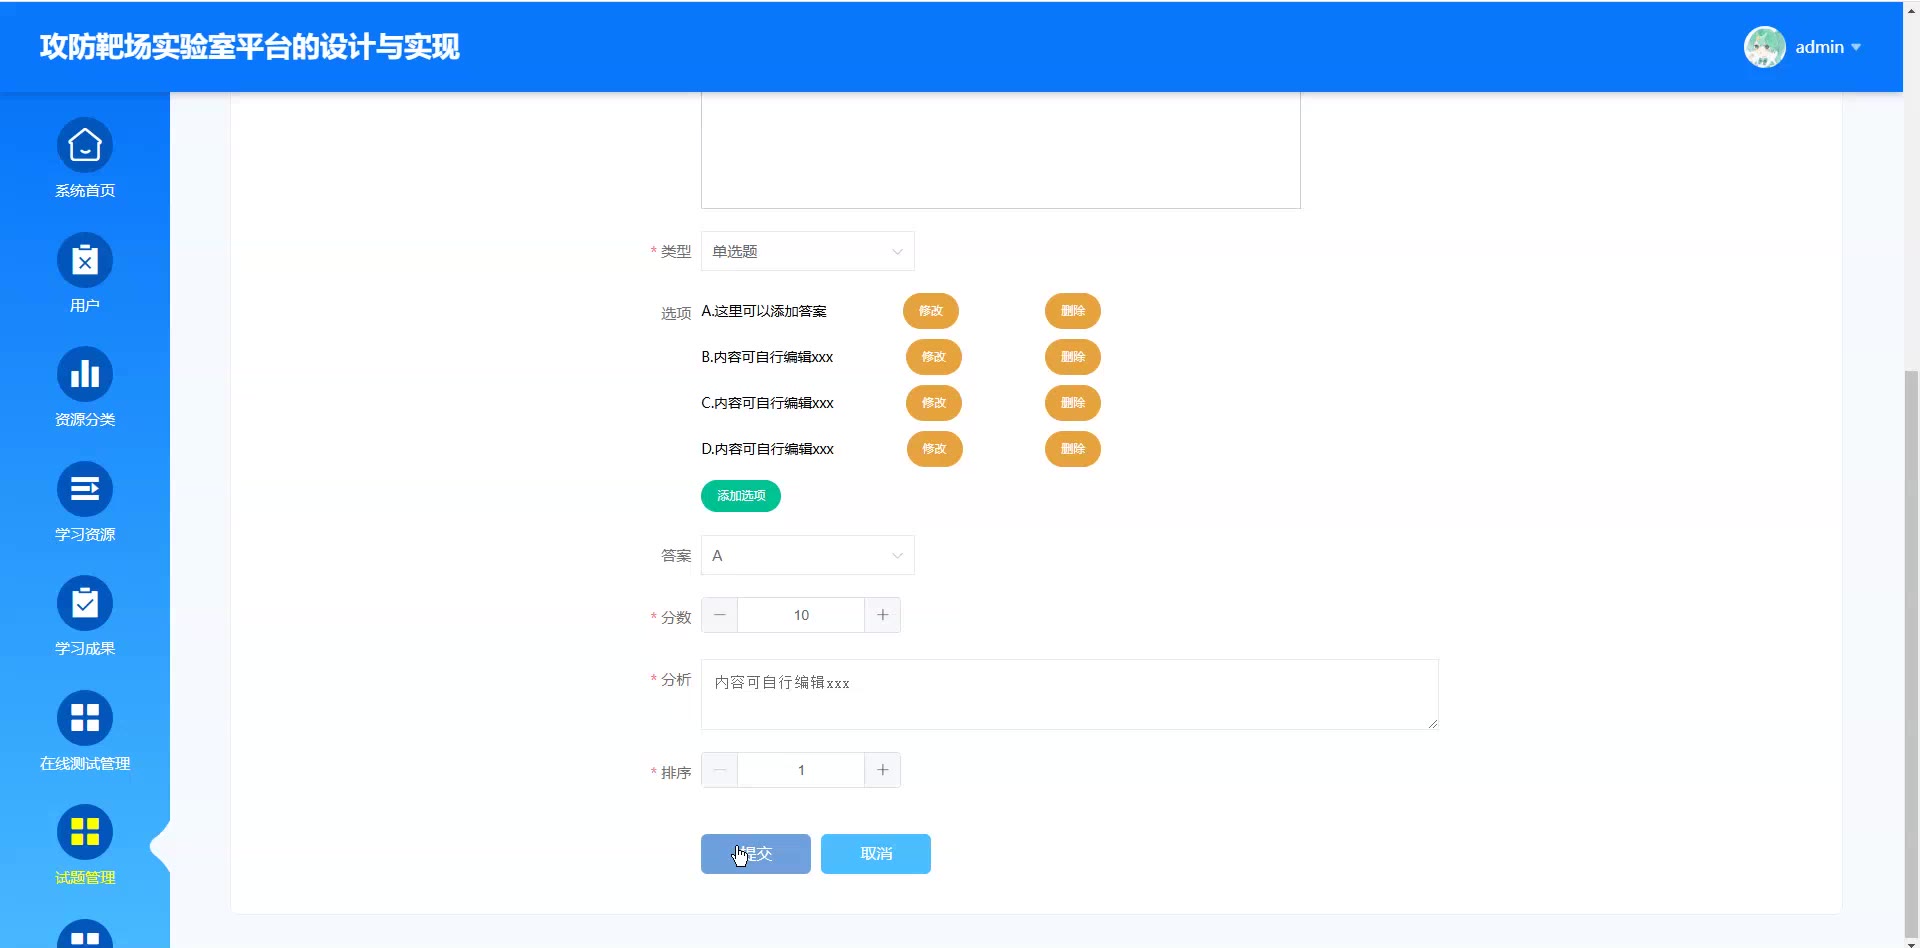Click the 排序 number field
This screenshot has width=1920, height=948.
[x=801, y=770]
